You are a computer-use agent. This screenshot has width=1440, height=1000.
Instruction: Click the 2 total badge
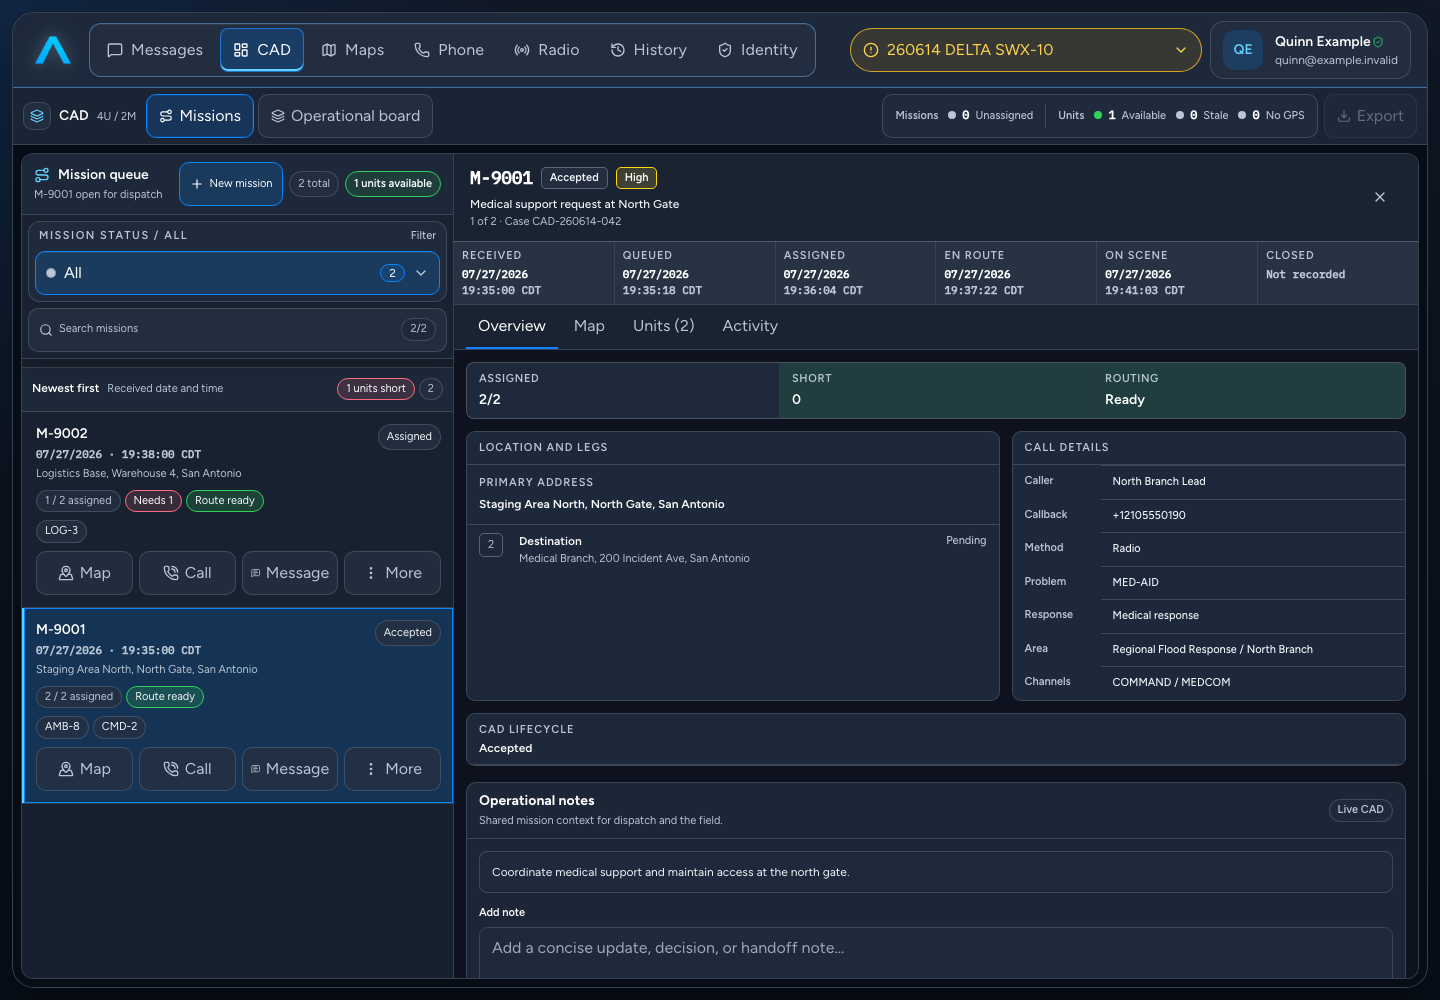(314, 184)
